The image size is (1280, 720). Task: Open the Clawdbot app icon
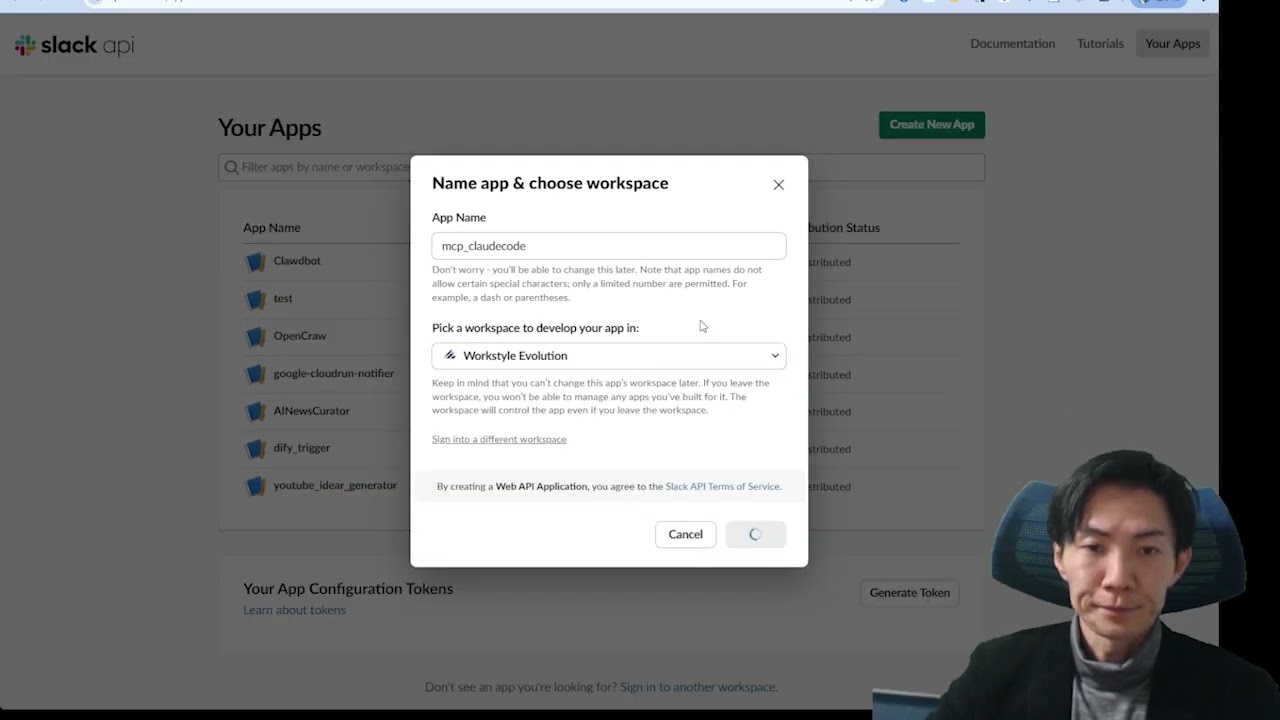pos(256,262)
